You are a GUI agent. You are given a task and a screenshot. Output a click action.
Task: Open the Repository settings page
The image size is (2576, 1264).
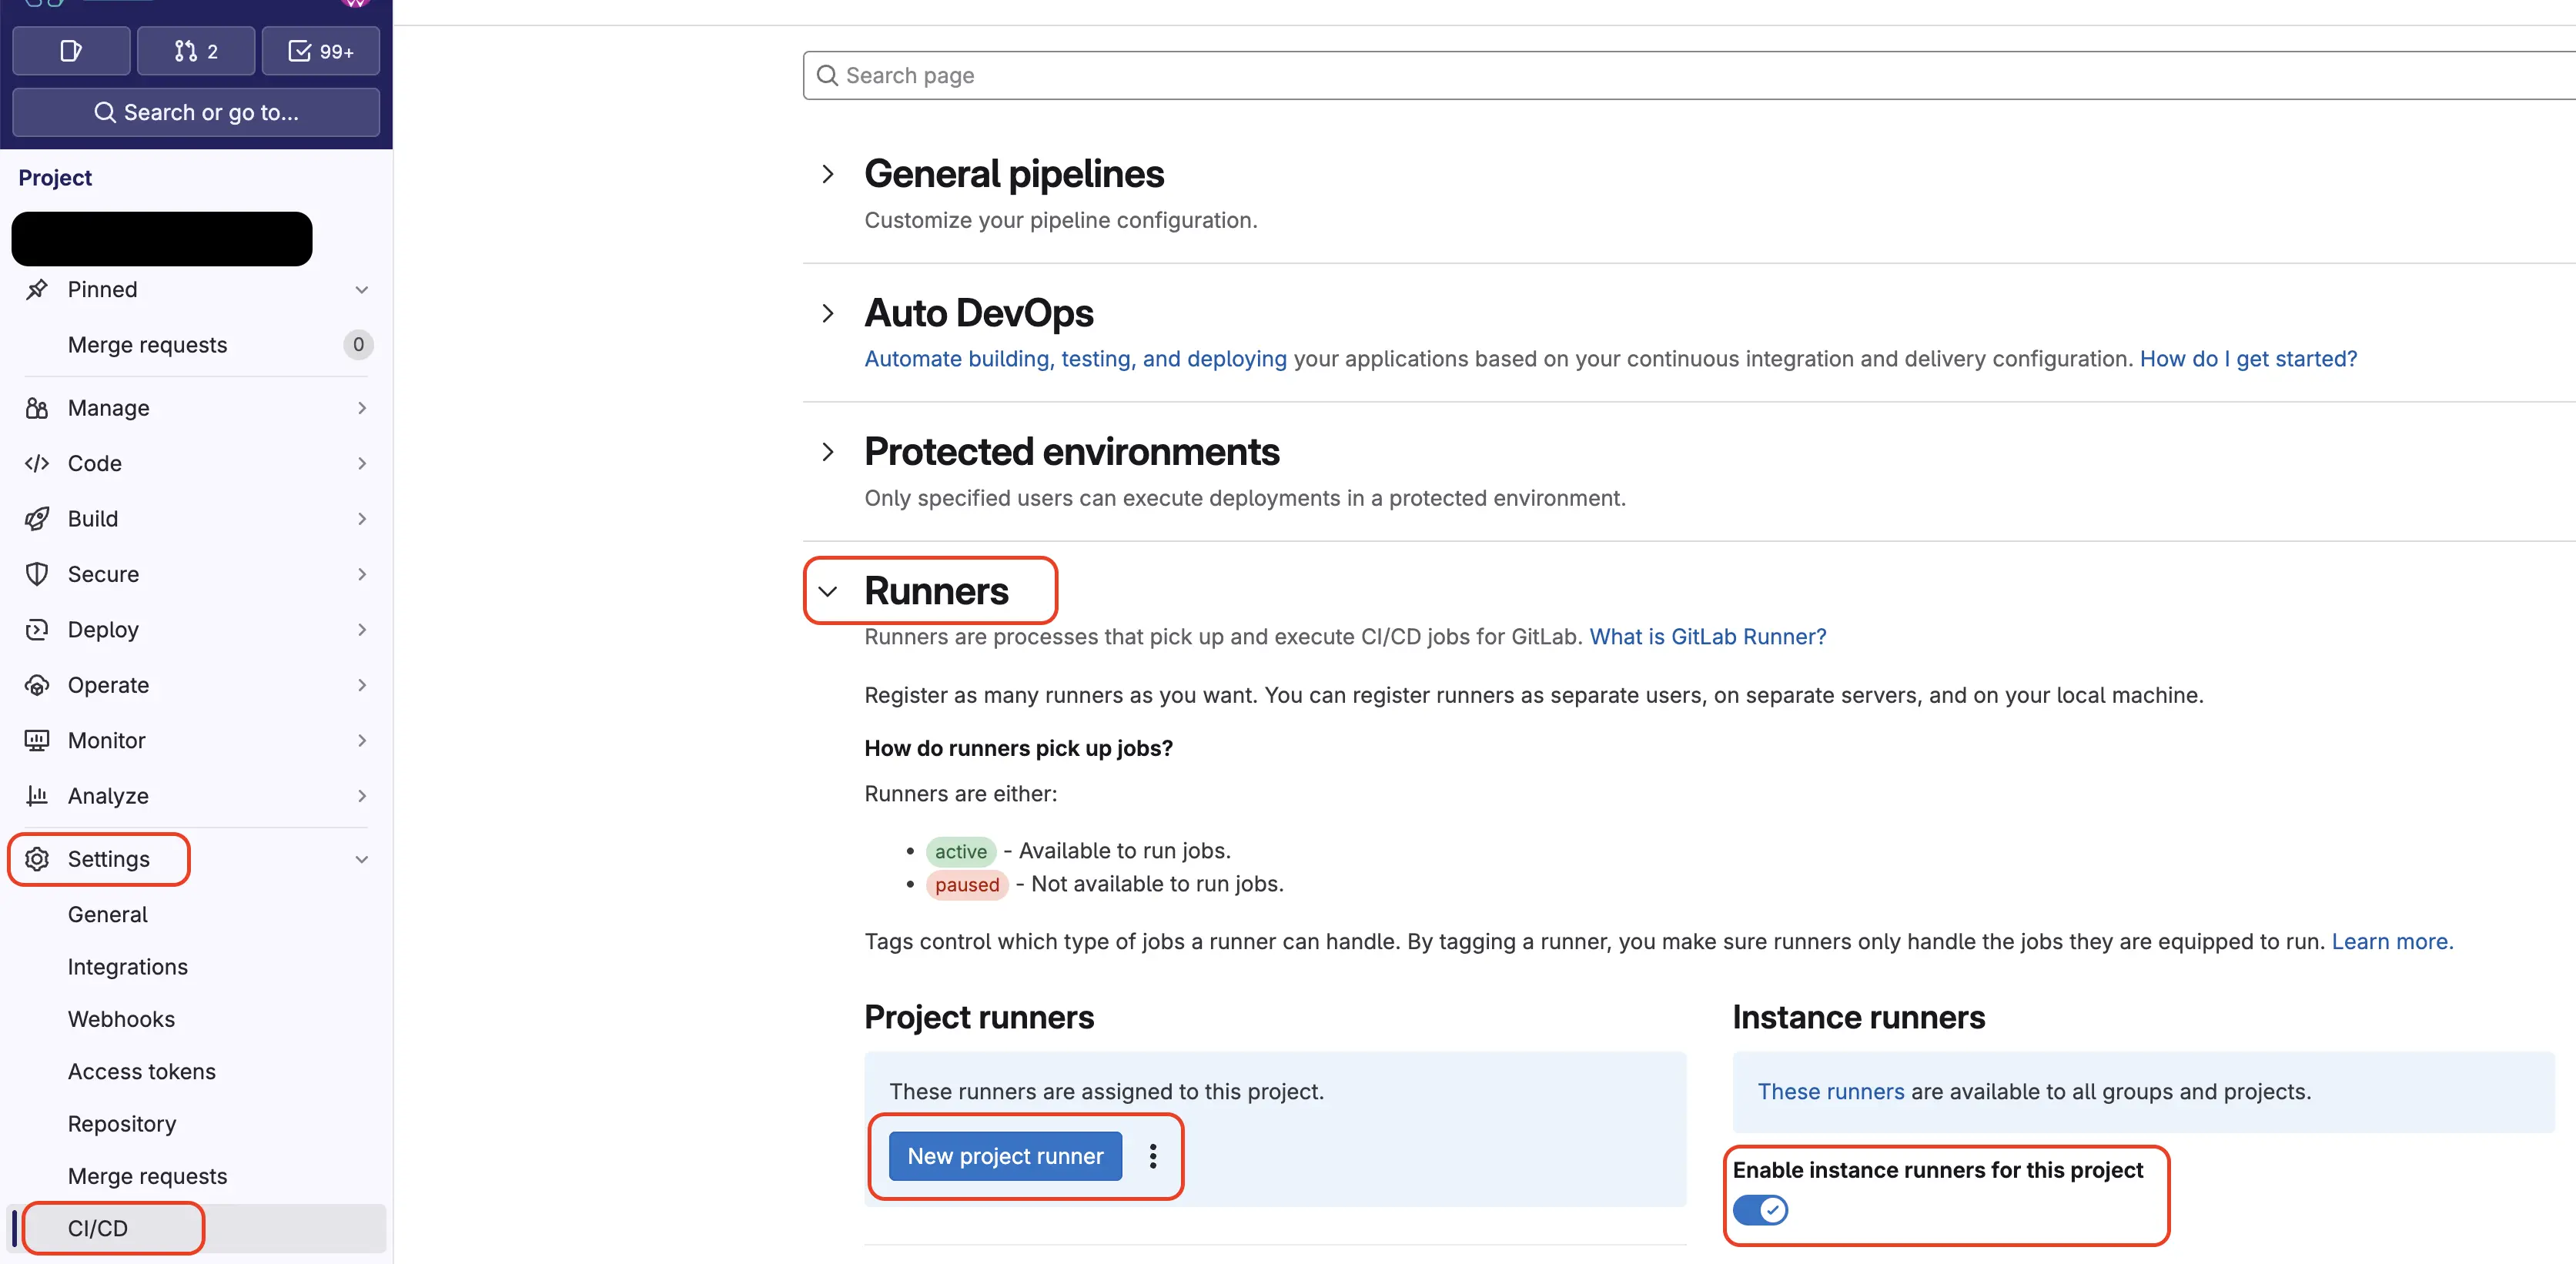(122, 1124)
